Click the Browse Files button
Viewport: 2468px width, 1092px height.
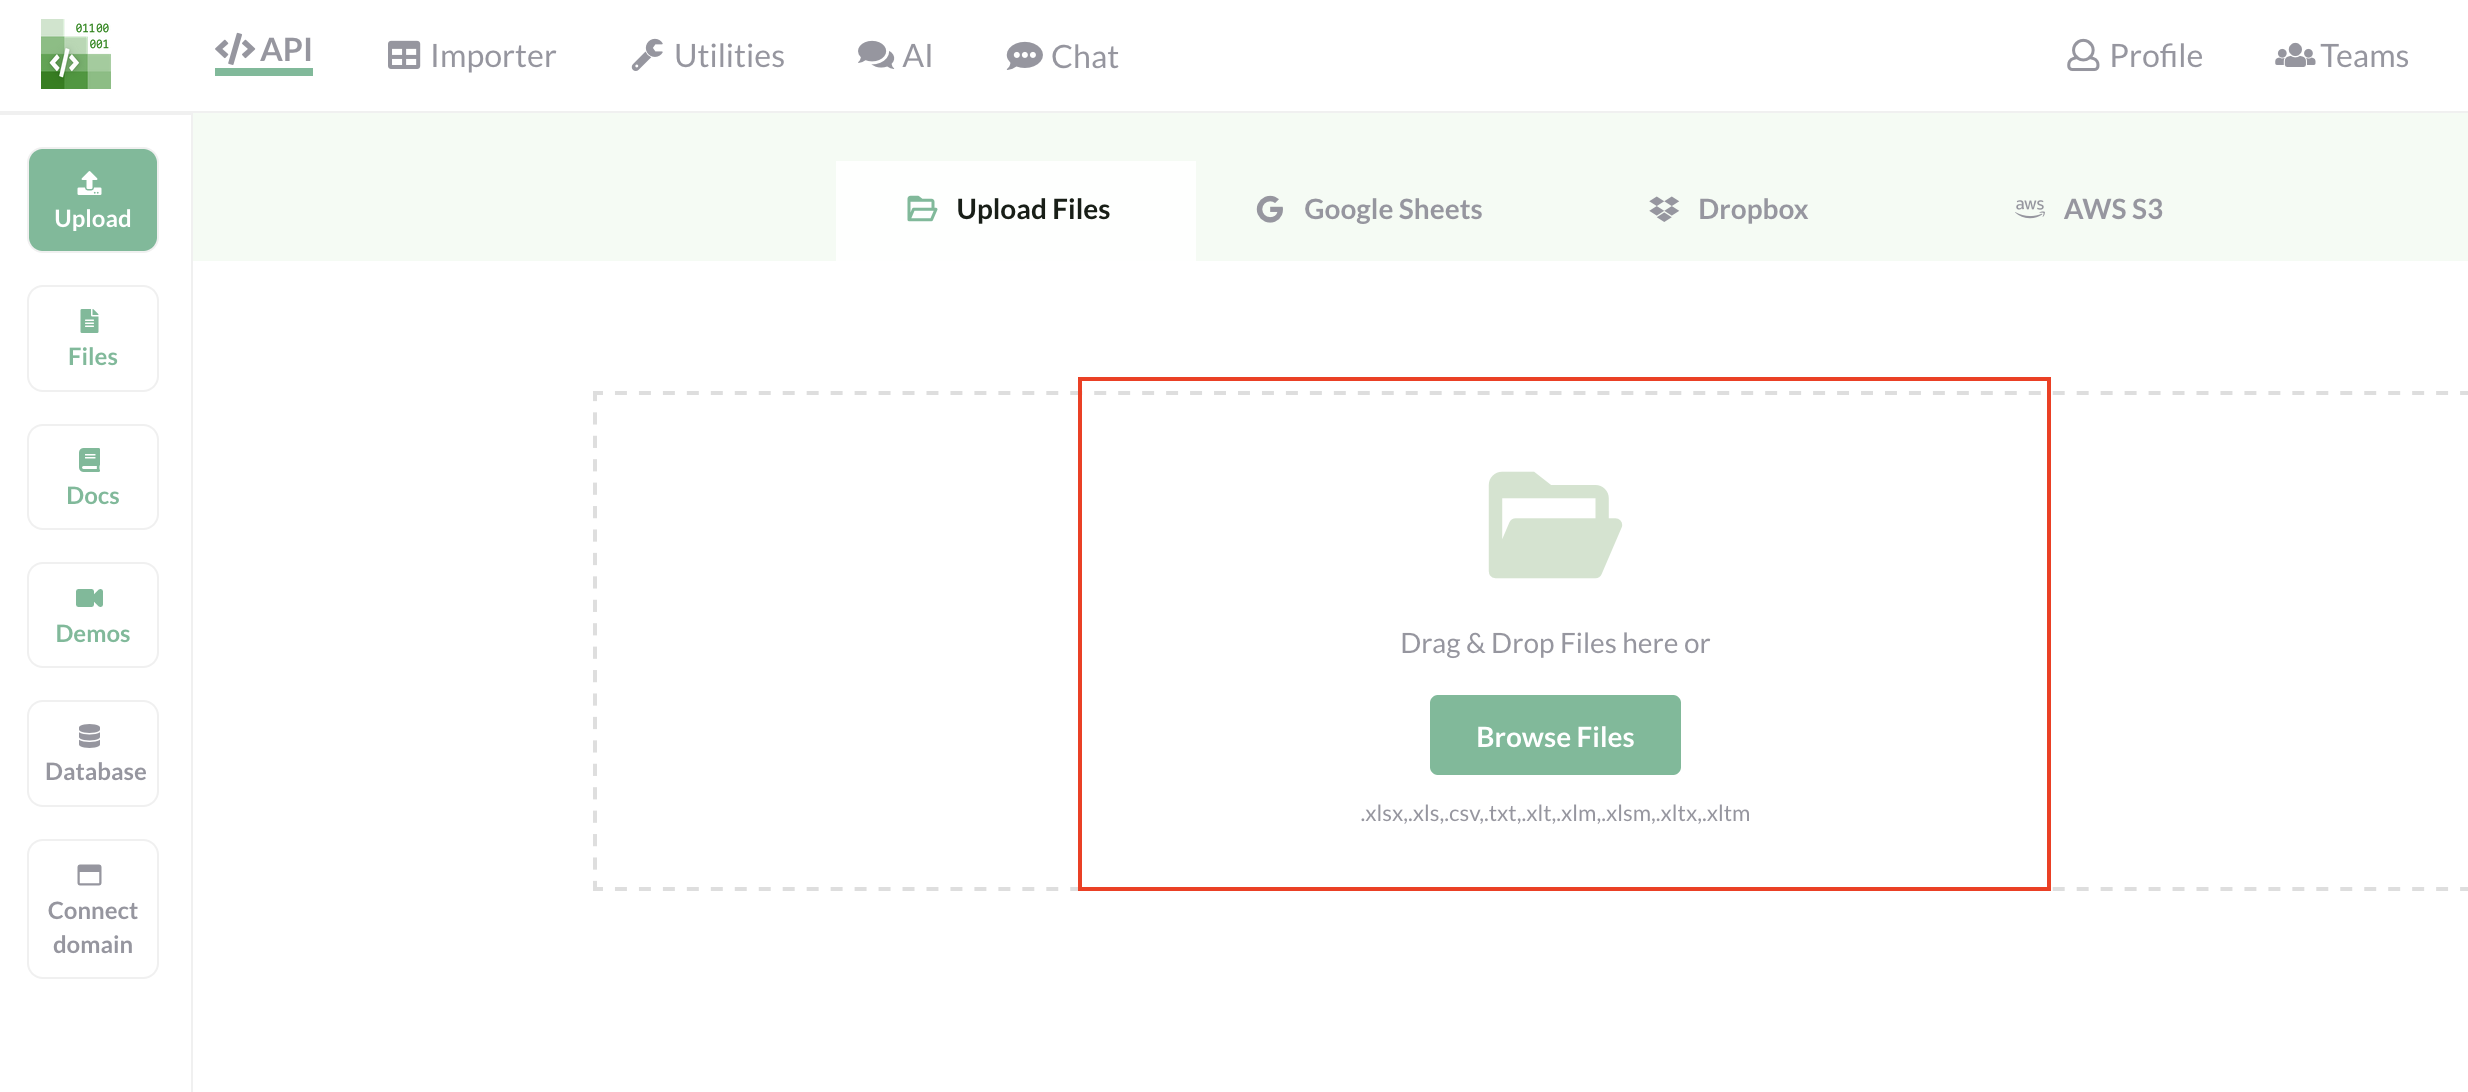pyautogui.click(x=1554, y=735)
